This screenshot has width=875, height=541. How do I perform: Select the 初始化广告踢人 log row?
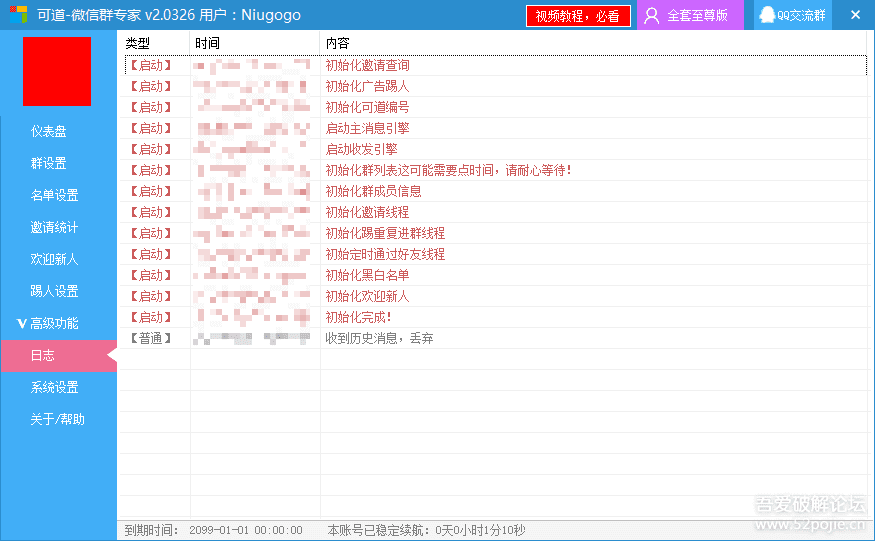click(x=495, y=87)
